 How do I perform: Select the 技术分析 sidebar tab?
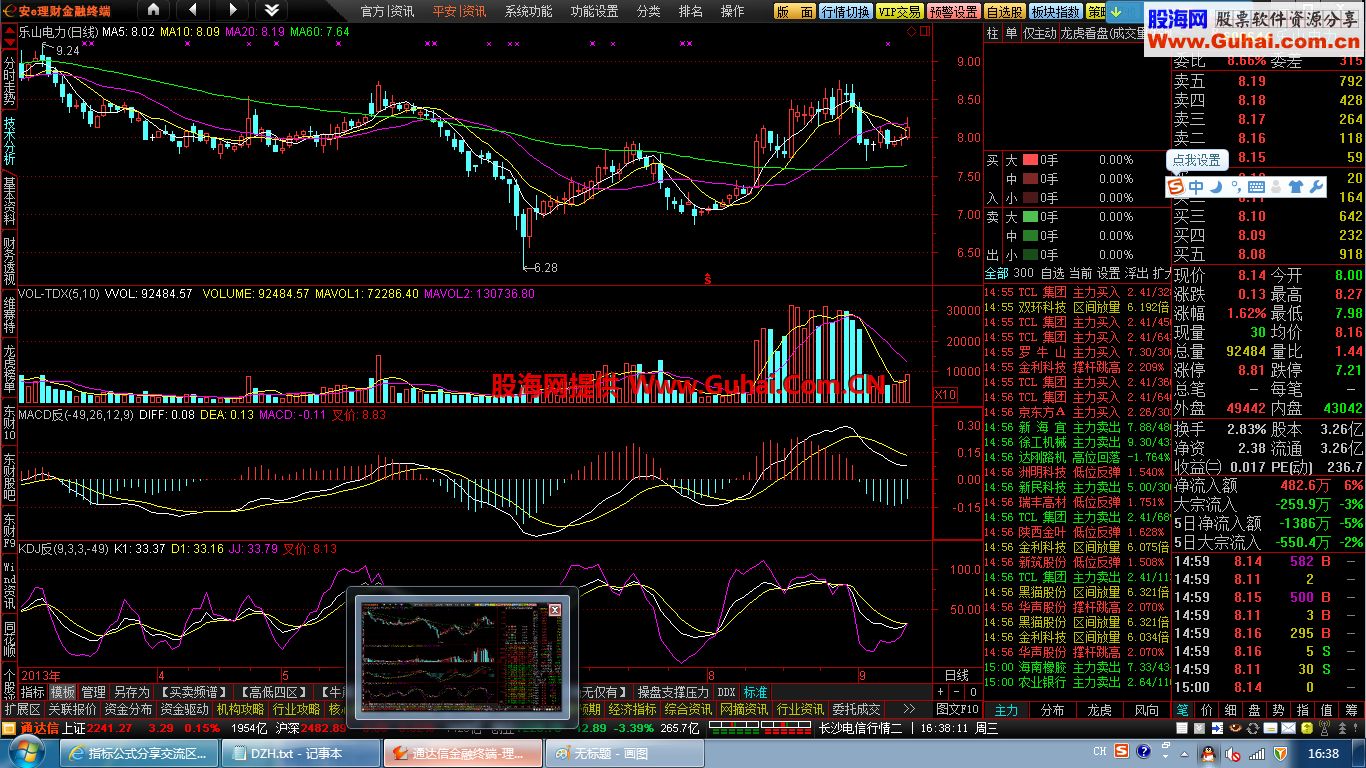[x=9, y=141]
